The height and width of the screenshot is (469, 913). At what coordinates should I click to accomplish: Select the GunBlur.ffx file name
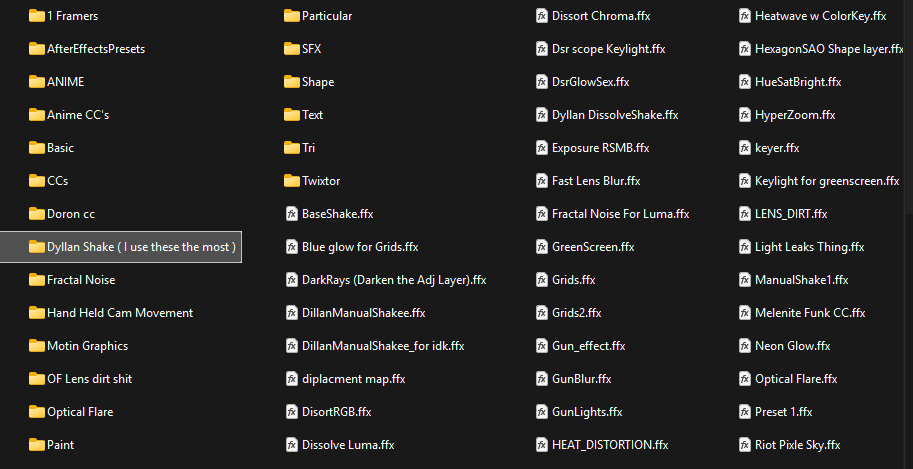click(582, 379)
